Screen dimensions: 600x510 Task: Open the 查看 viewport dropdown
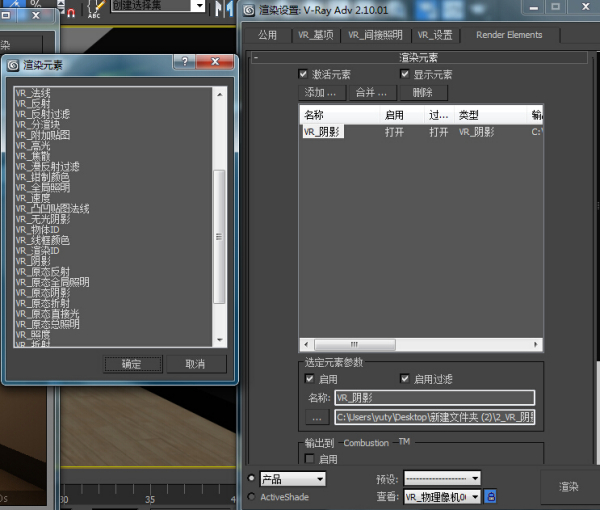click(442, 497)
